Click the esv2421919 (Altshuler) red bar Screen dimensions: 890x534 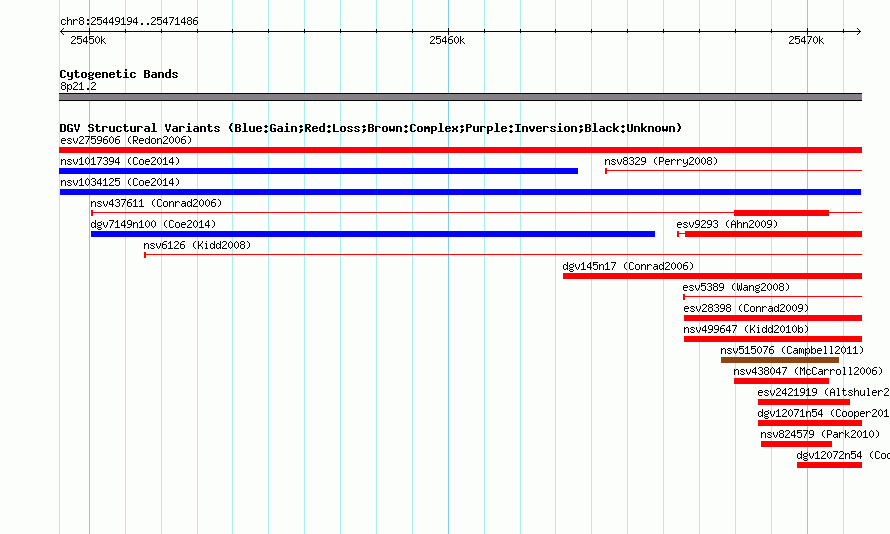(804, 402)
